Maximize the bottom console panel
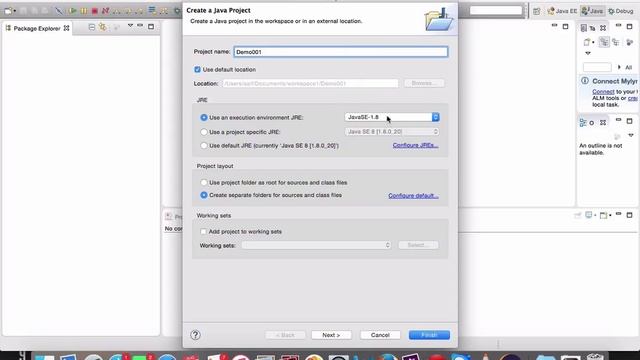Screen dimensions: 640x360 [x=629, y=215]
